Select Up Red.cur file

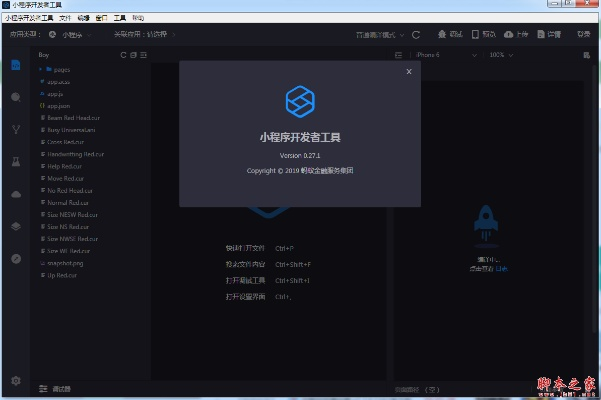click(62, 275)
